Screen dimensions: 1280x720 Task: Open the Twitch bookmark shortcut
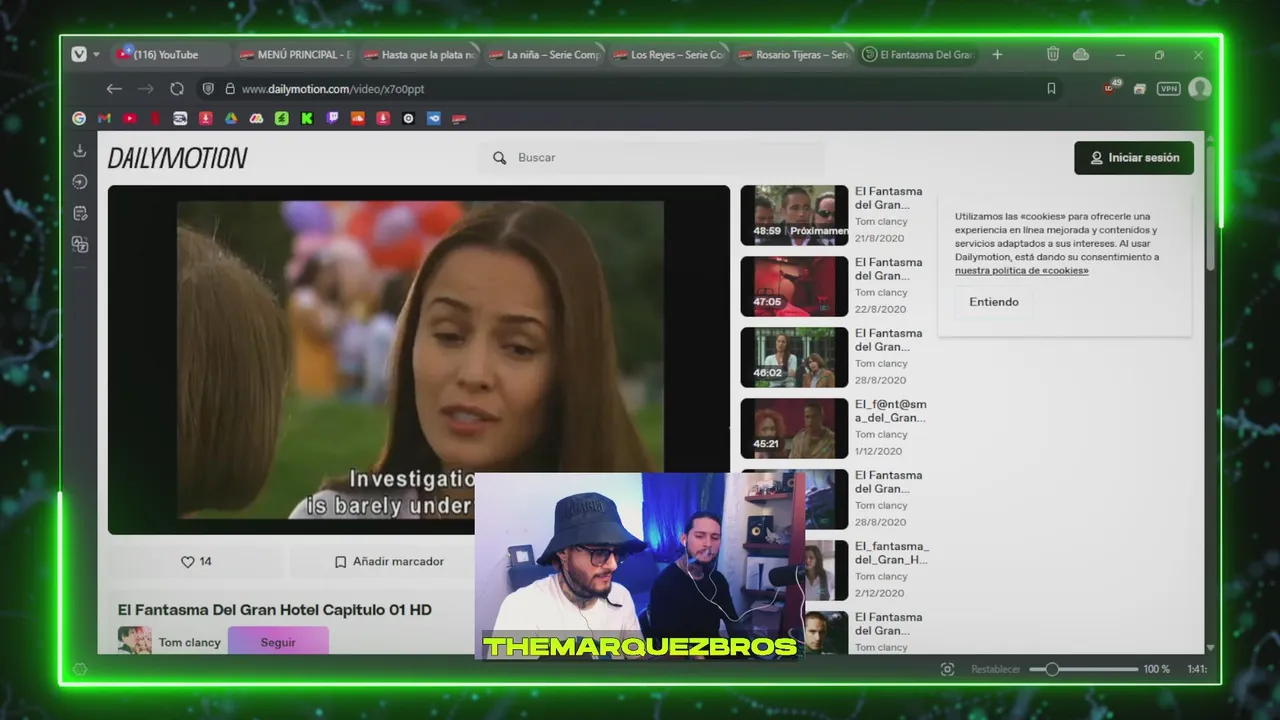[332, 118]
